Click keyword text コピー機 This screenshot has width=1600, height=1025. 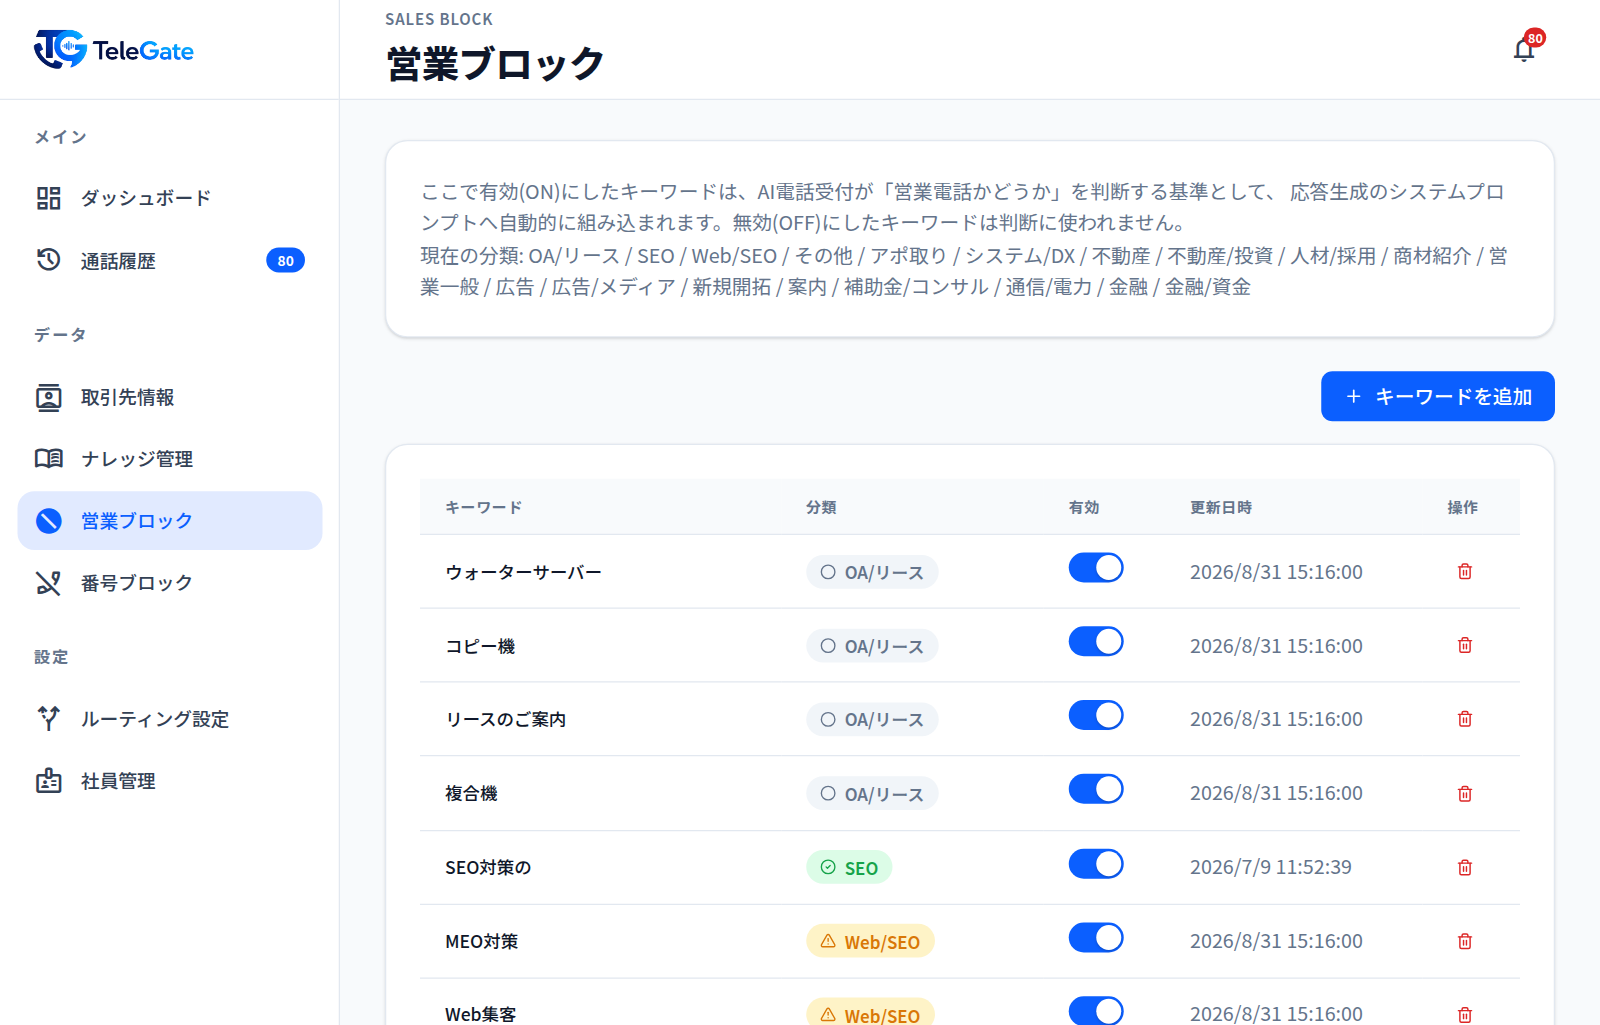[x=480, y=646]
